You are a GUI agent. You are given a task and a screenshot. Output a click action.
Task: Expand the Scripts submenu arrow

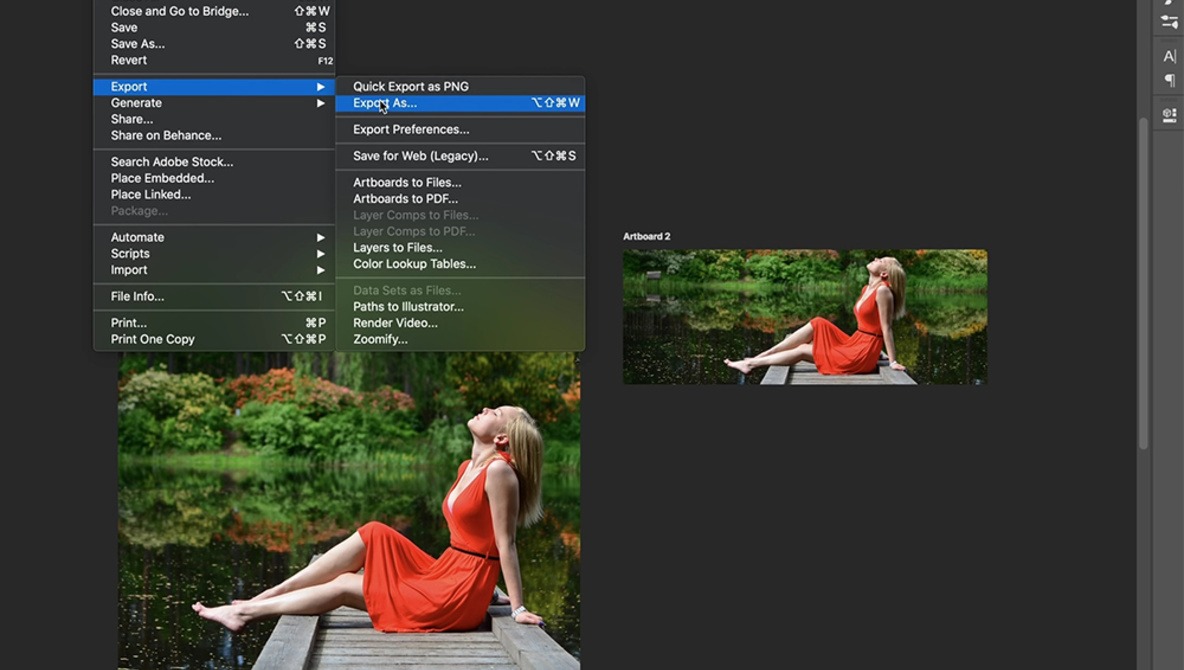click(321, 254)
